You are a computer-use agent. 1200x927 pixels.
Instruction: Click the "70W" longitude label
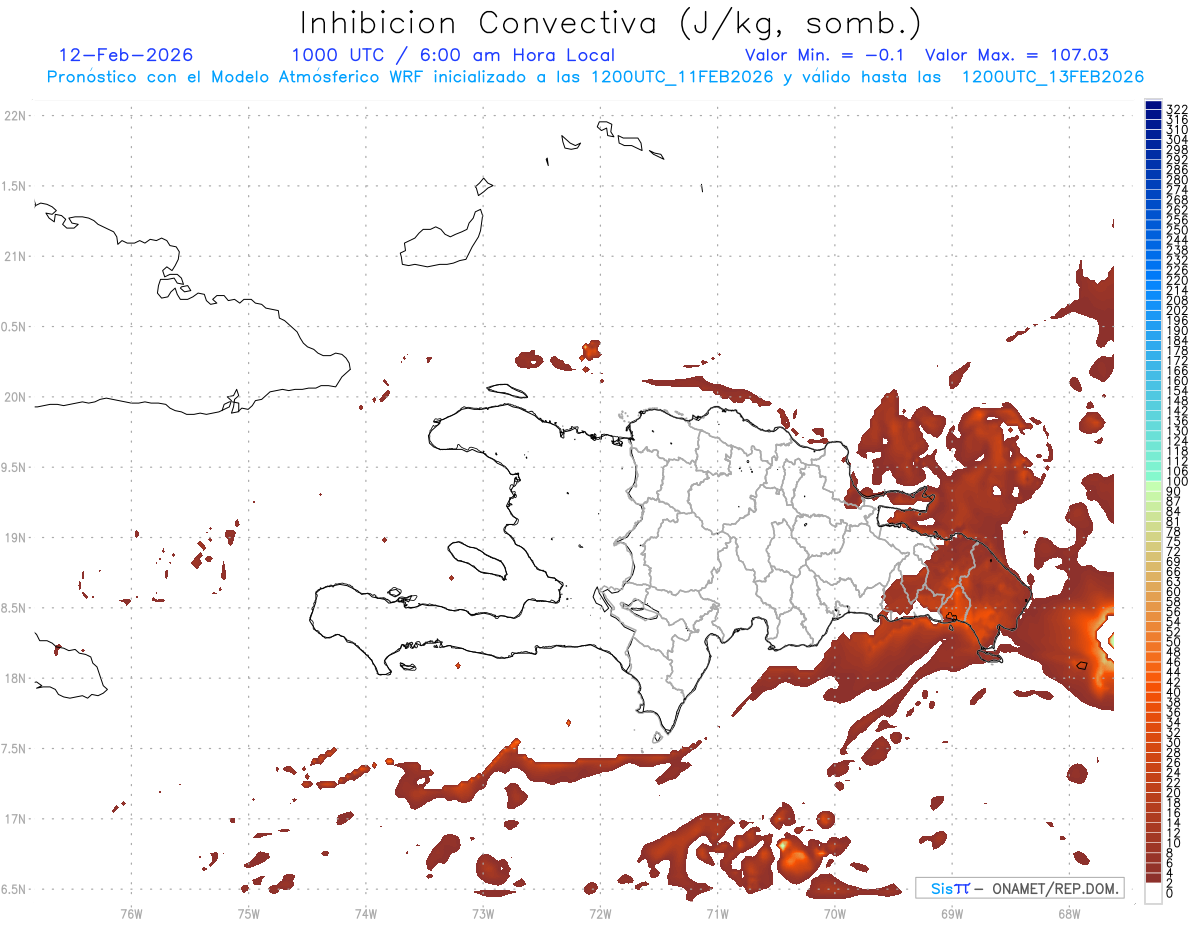pyautogui.click(x=834, y=913)
